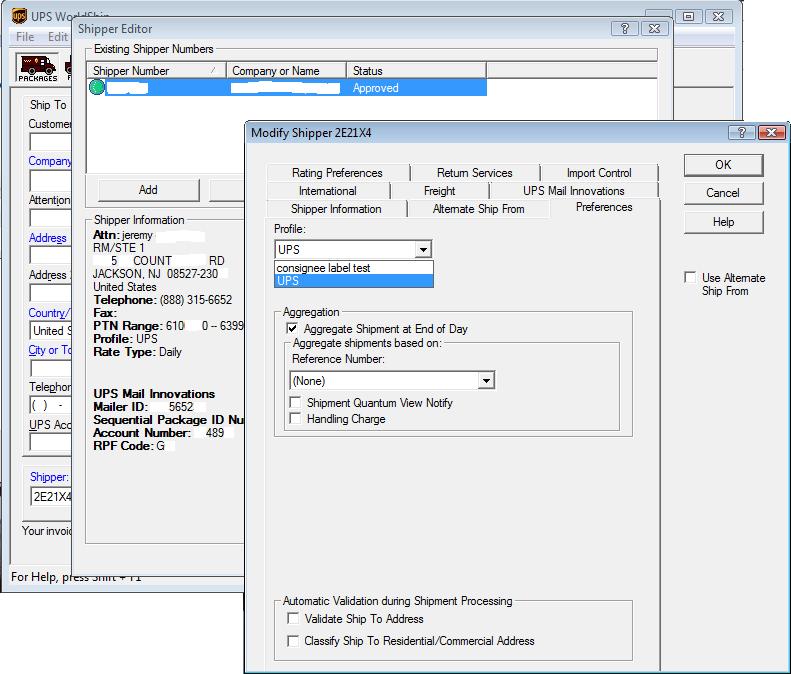This screenshot has height=674, width=791.
Task: Click the blue Shipper label in WorldShip
Action: (x=49, y=477)
